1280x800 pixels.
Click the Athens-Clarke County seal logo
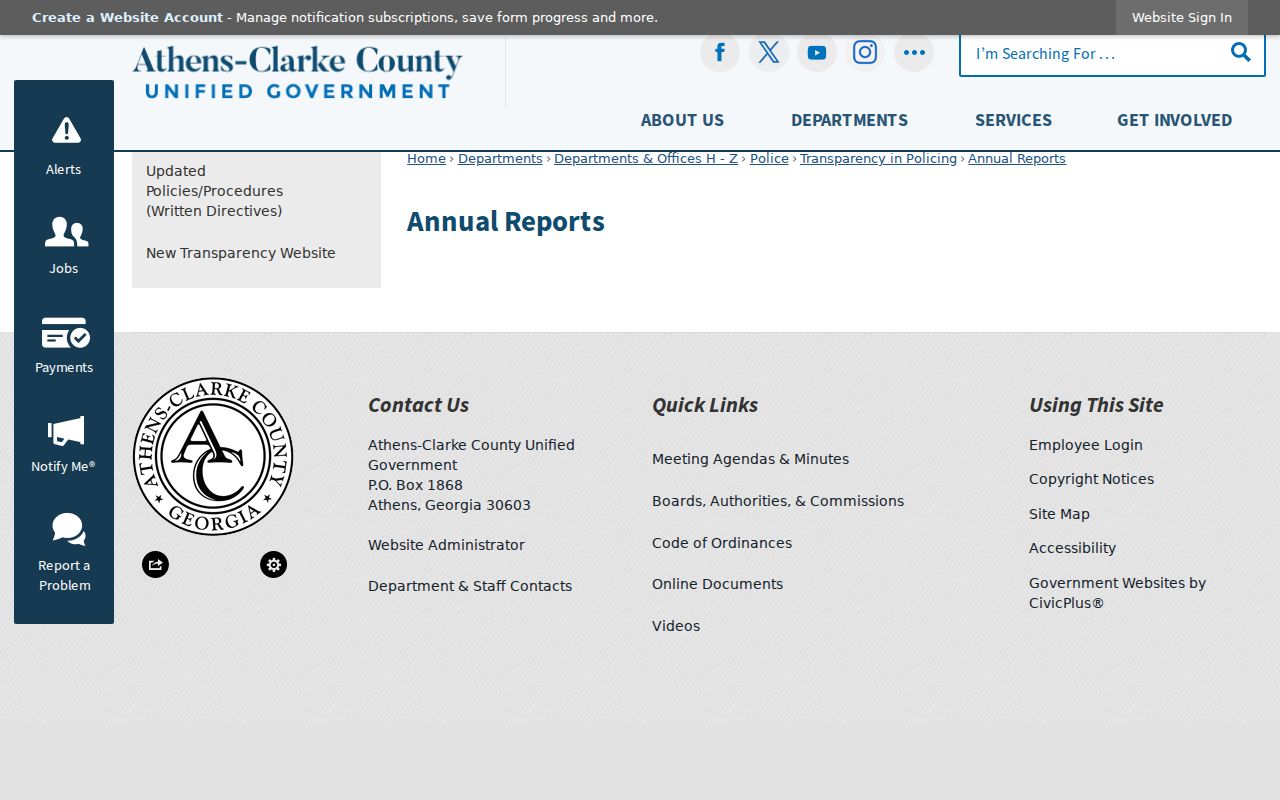coord(213,456)
